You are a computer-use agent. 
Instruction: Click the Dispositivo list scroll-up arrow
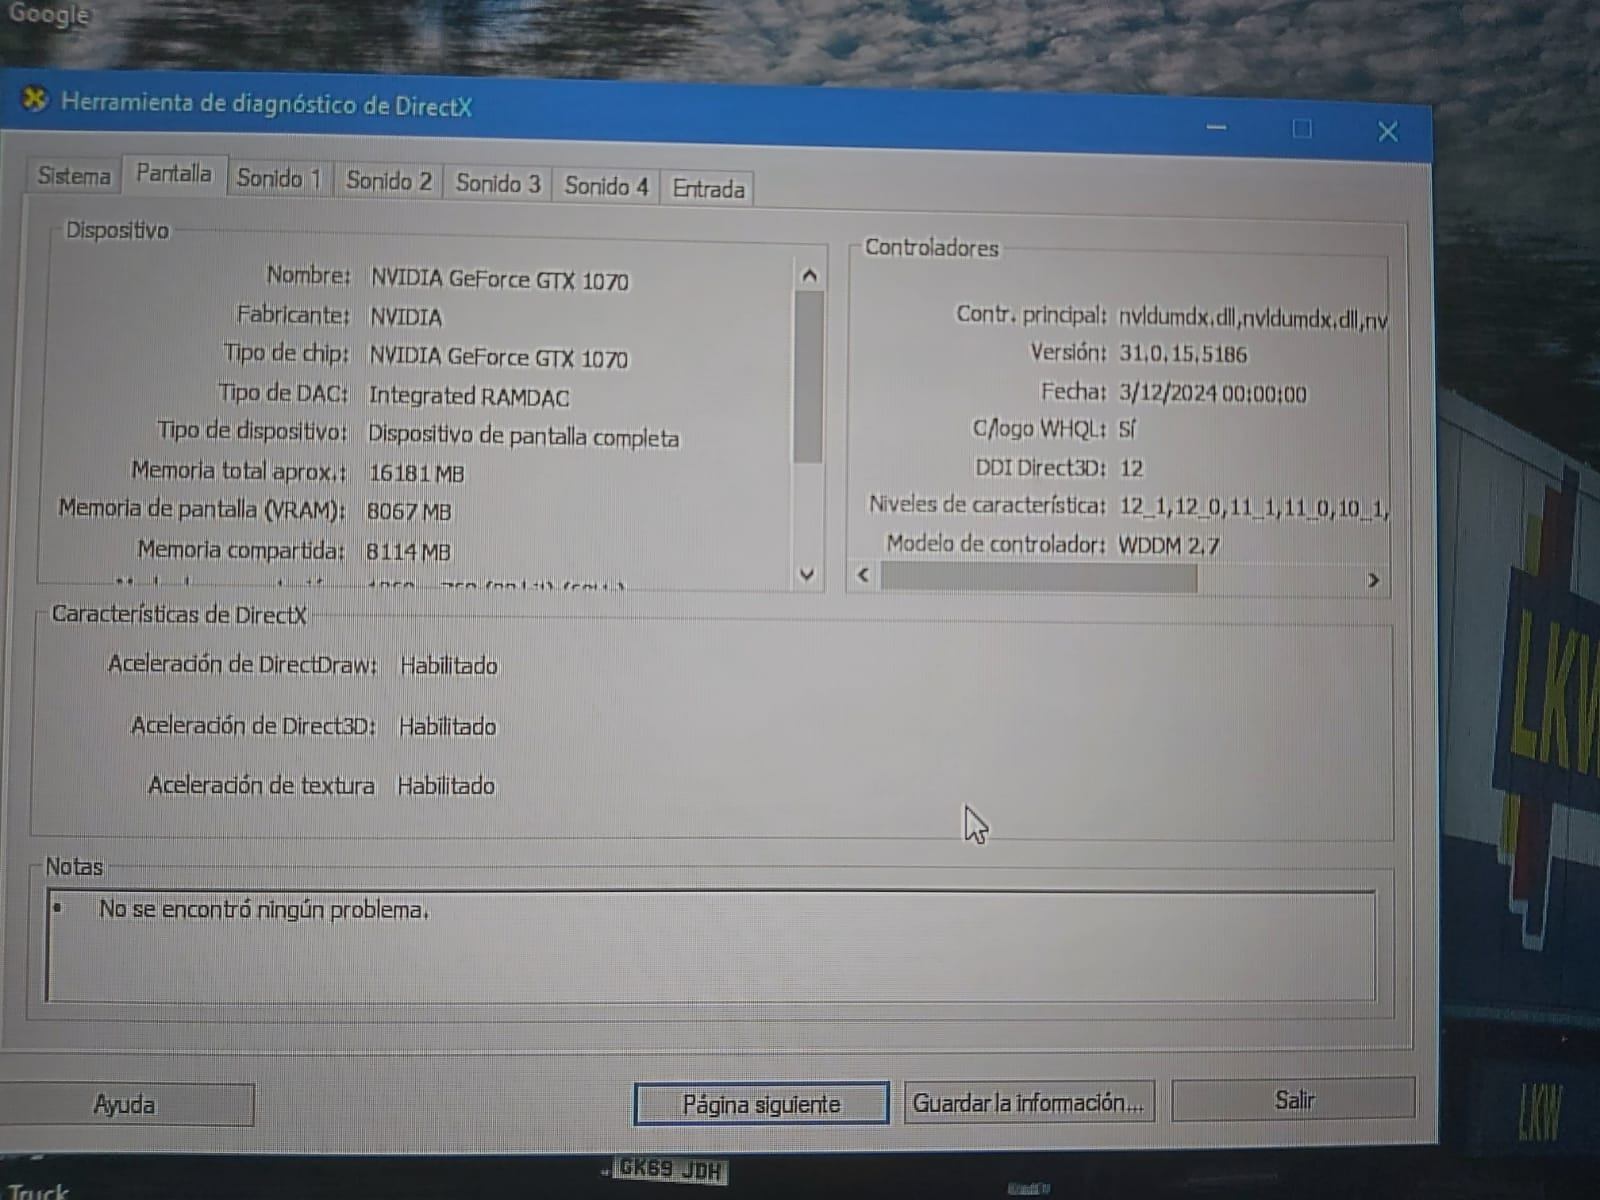[809, 275]
